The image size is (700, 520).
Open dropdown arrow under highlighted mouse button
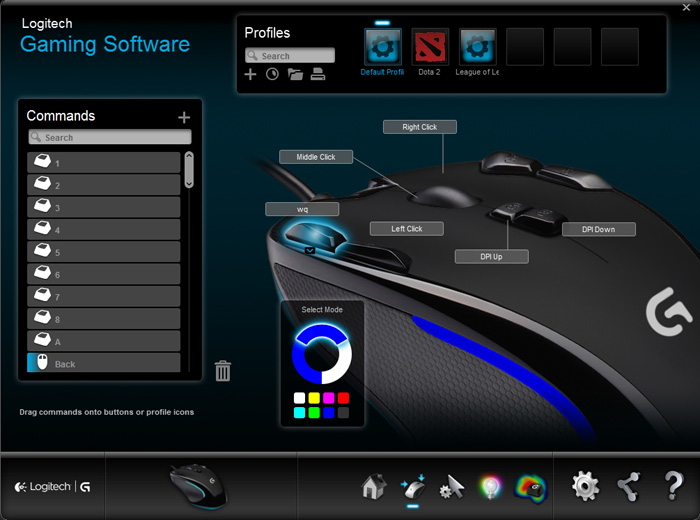point(310,251)
